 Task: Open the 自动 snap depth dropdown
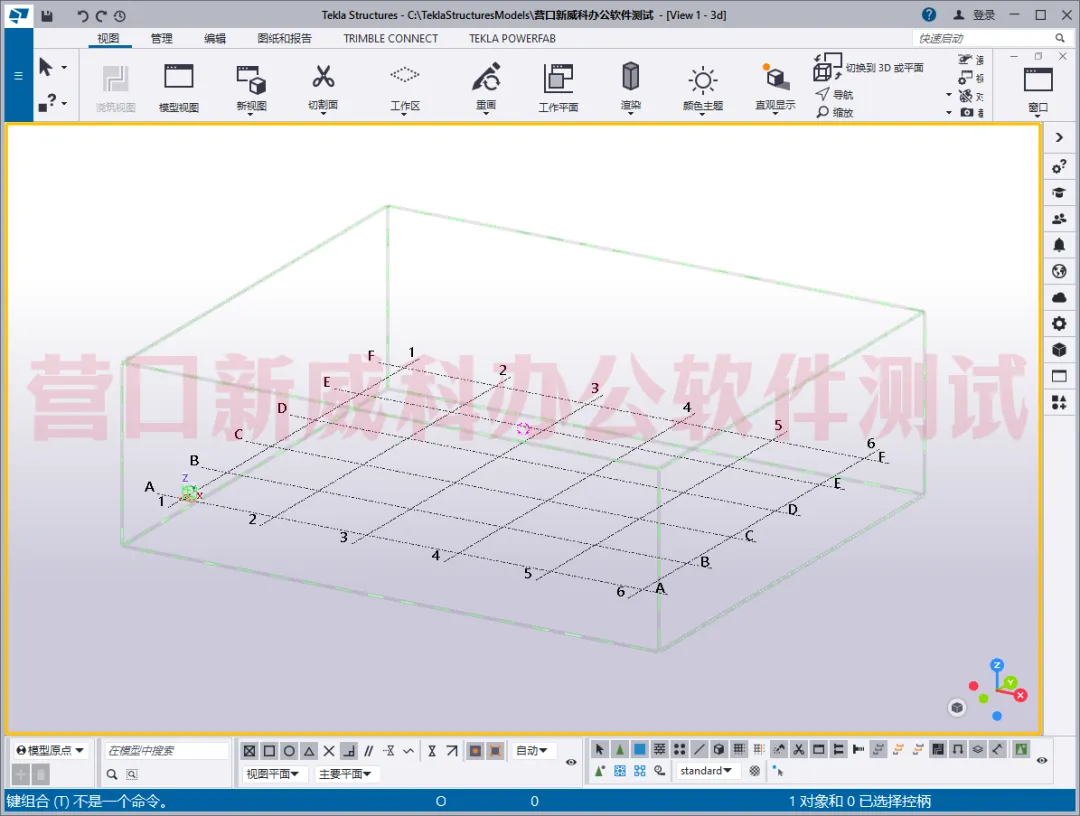[x=532, y=751]
